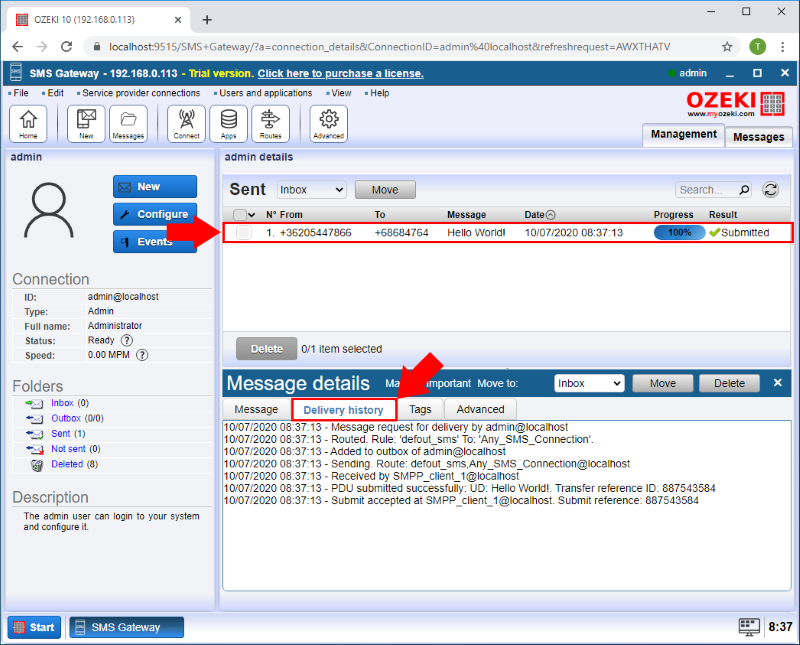Click the Delete button below message list

tap(266, 349)
